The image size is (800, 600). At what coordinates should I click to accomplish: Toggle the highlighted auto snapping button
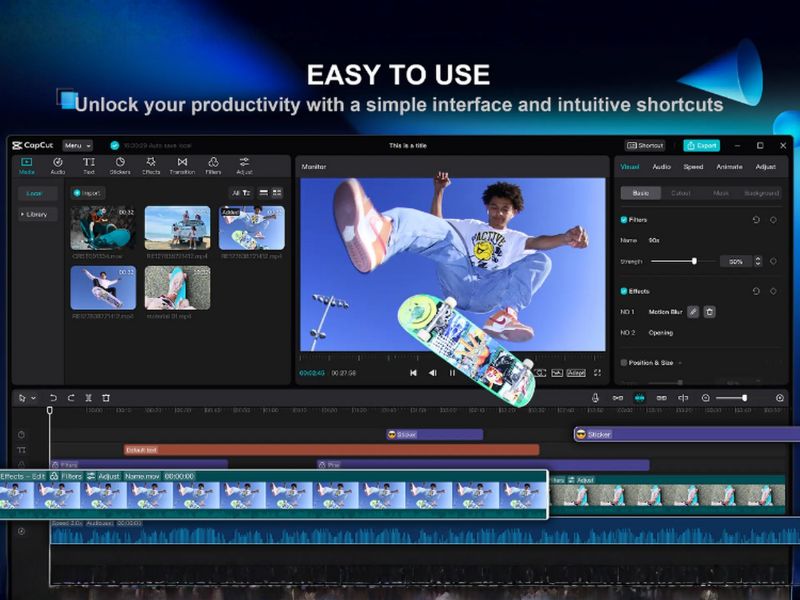click(x=639, y=398)
